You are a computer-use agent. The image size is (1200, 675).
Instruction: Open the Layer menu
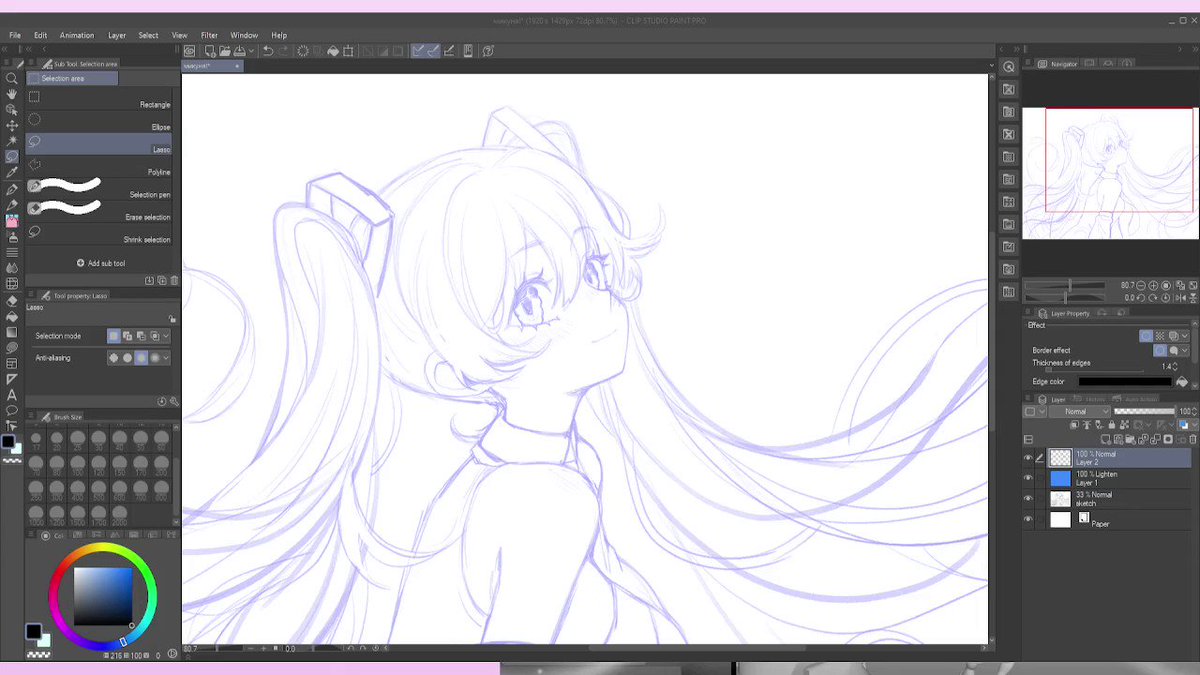[117, 35]
